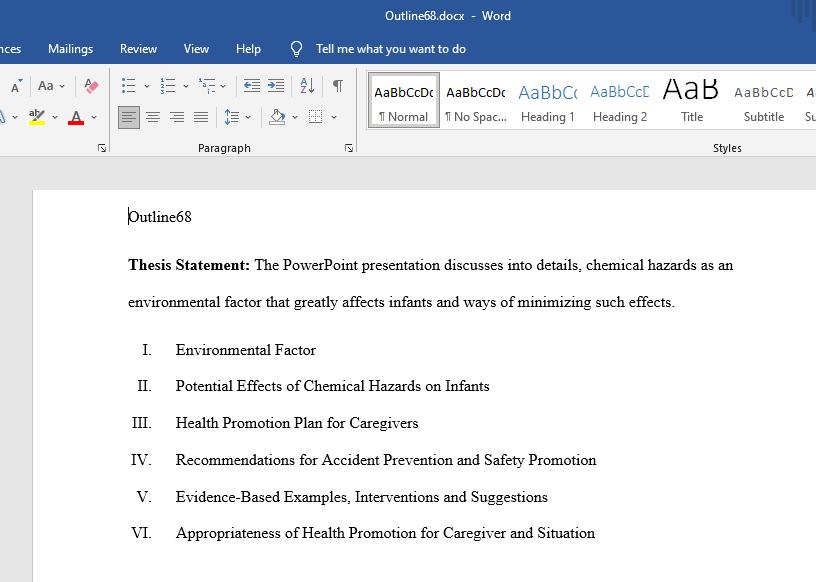Image resolution: width=816 pixels, height=582 pixels.
Task: Click the Outline68.docx title bar text
Action: click(x=425, y=16)
